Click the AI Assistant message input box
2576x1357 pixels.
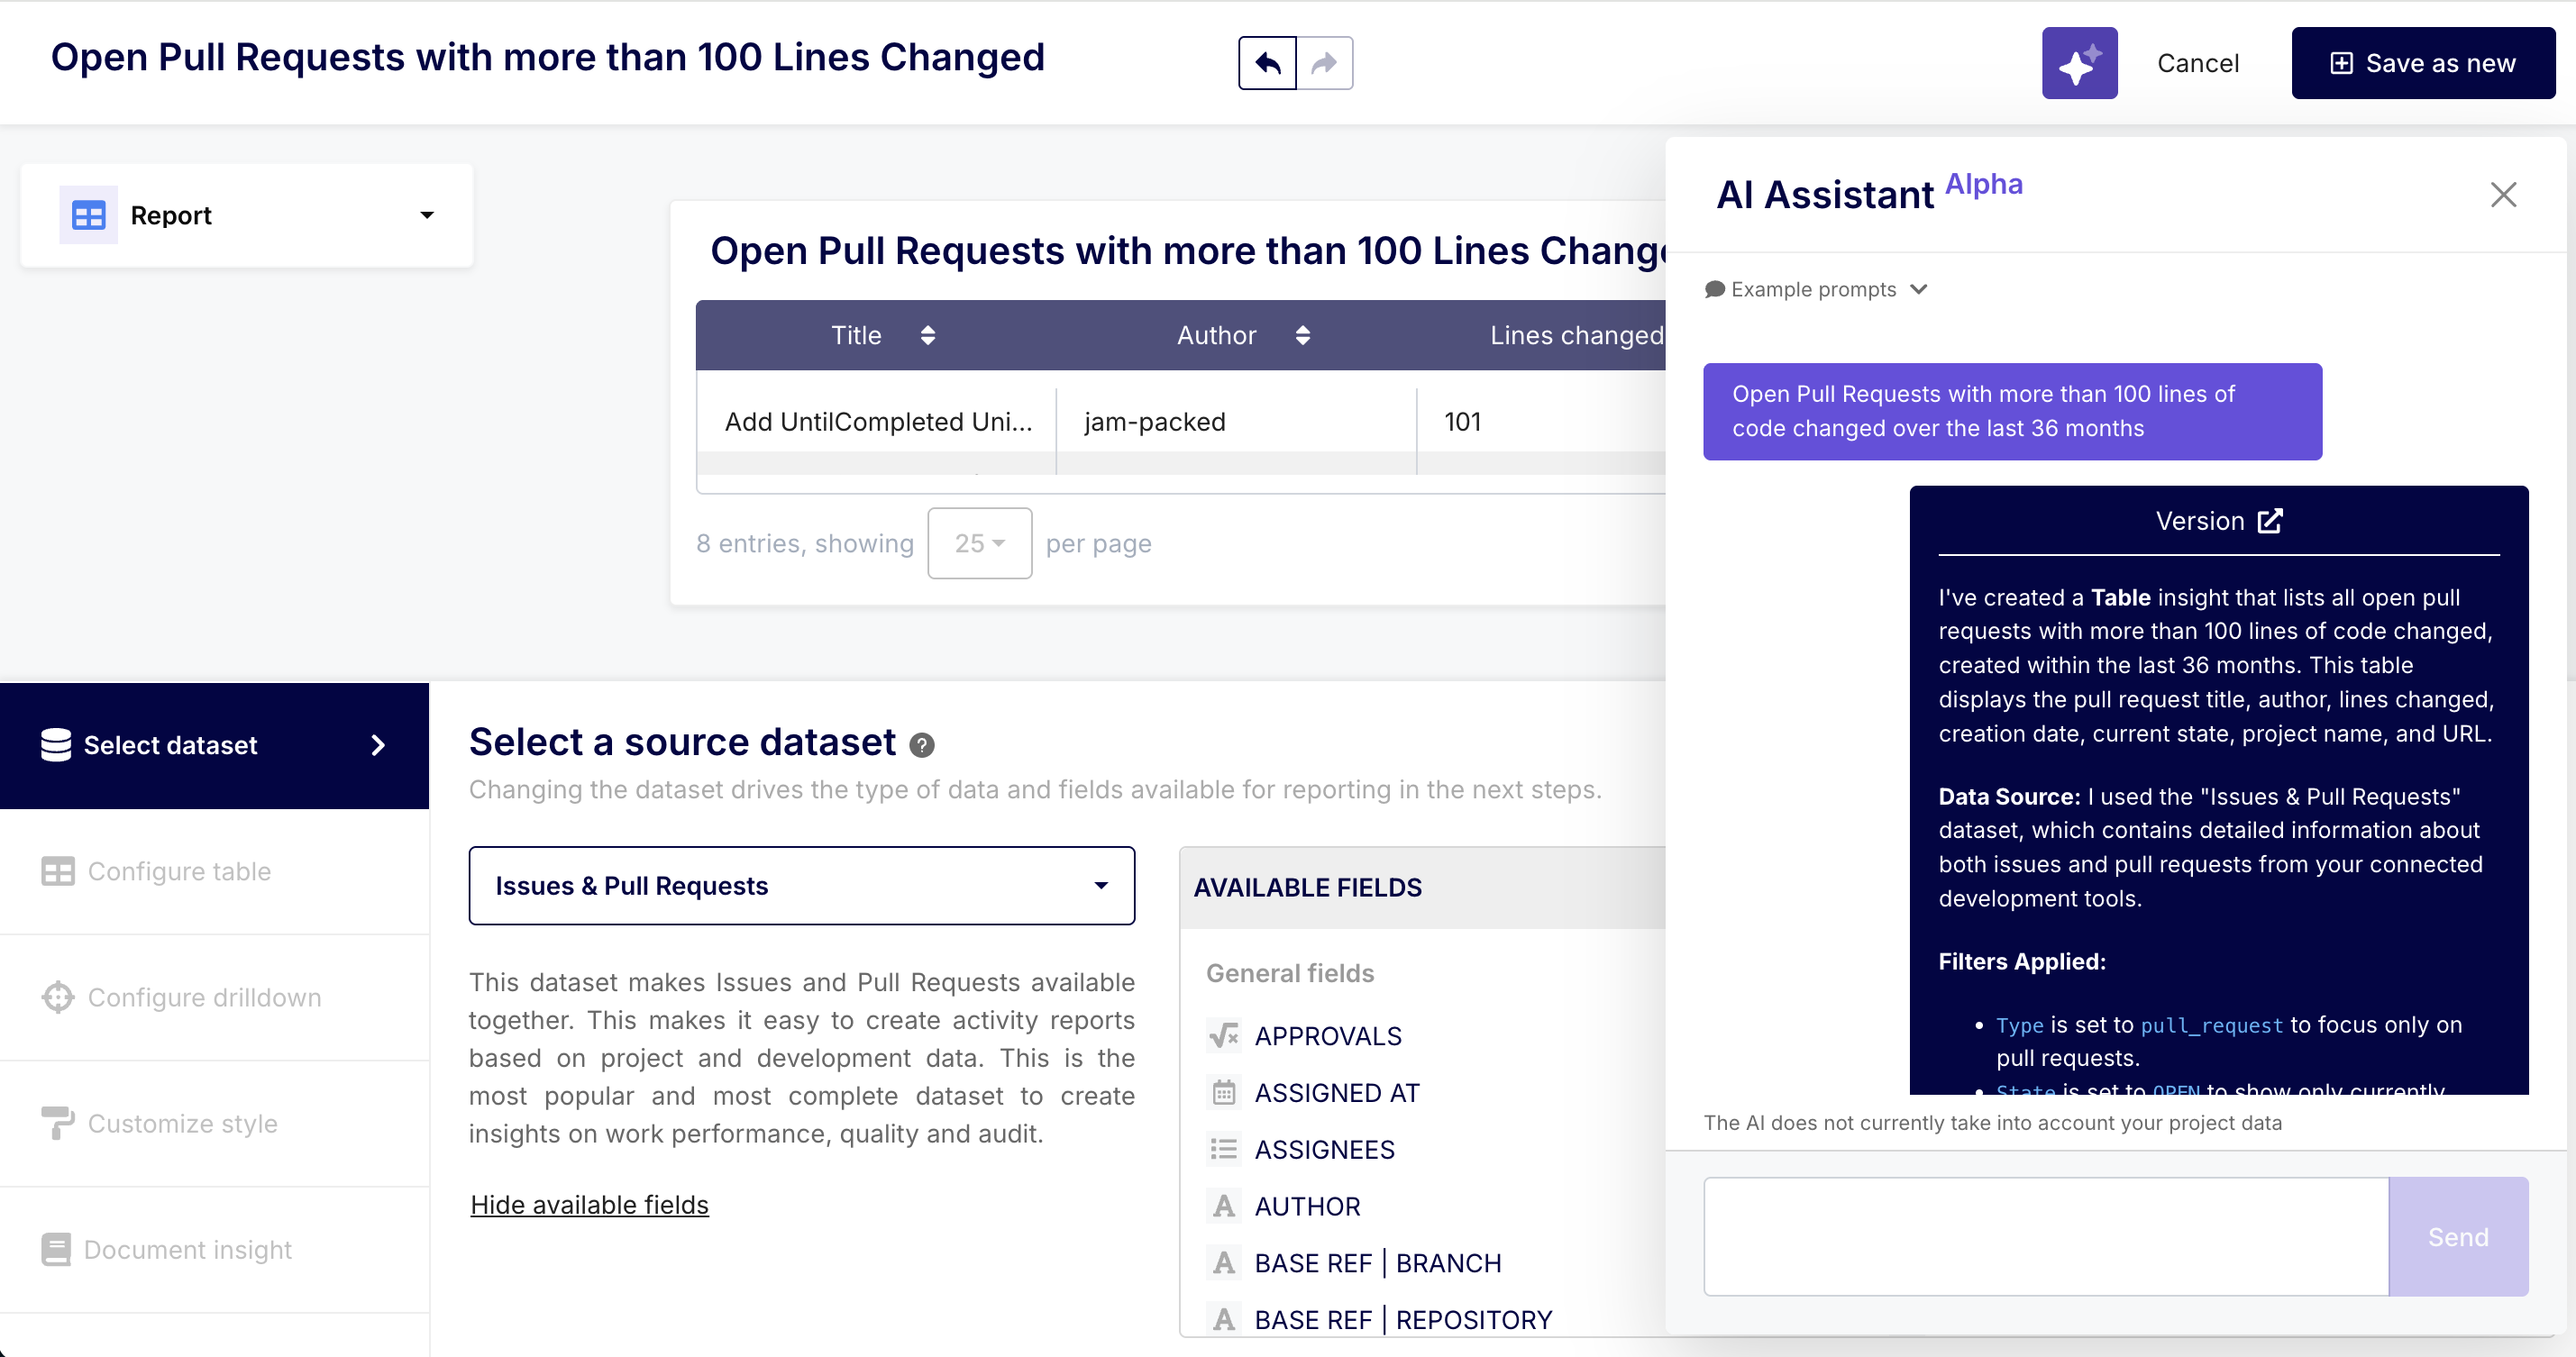point(2045,1236)
